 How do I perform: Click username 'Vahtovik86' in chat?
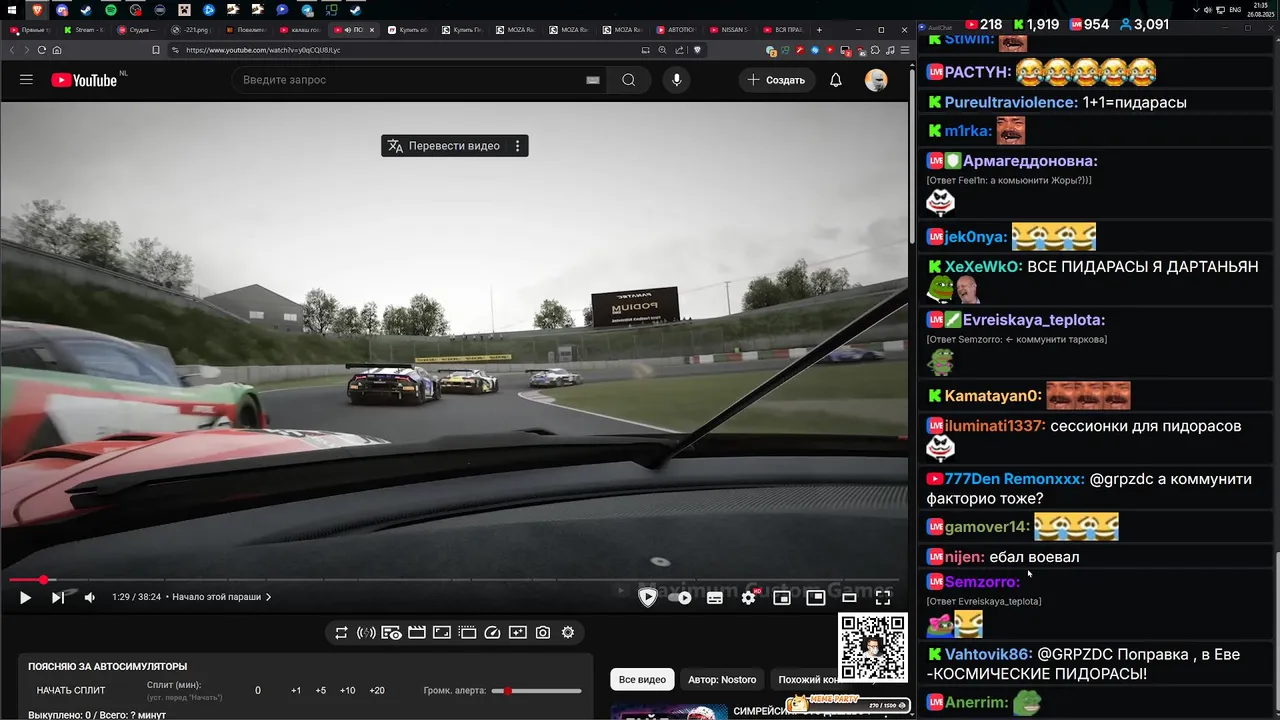pos(988,654)
